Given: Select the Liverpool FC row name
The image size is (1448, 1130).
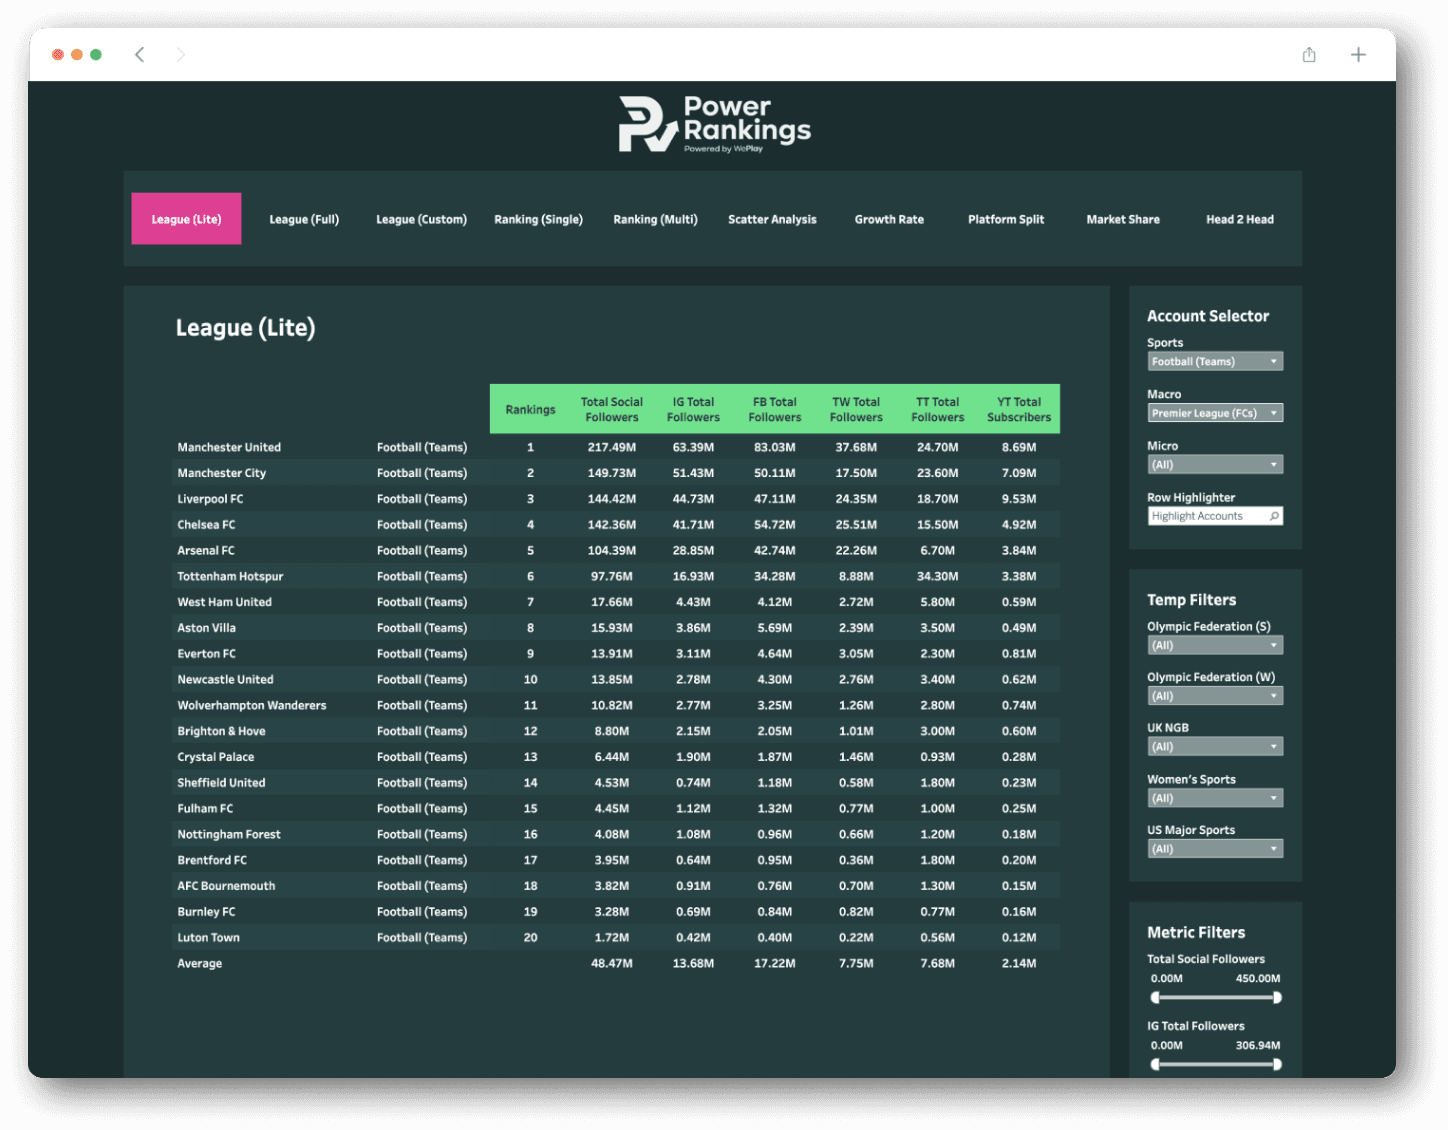Looking at the screenshot, I should click(x=210, y=499).
